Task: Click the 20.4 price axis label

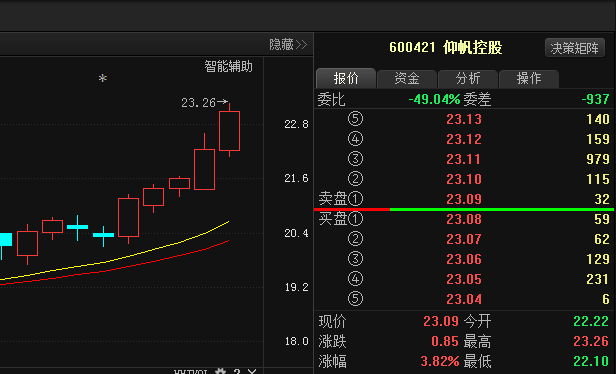Action: (x=296, y=233)
